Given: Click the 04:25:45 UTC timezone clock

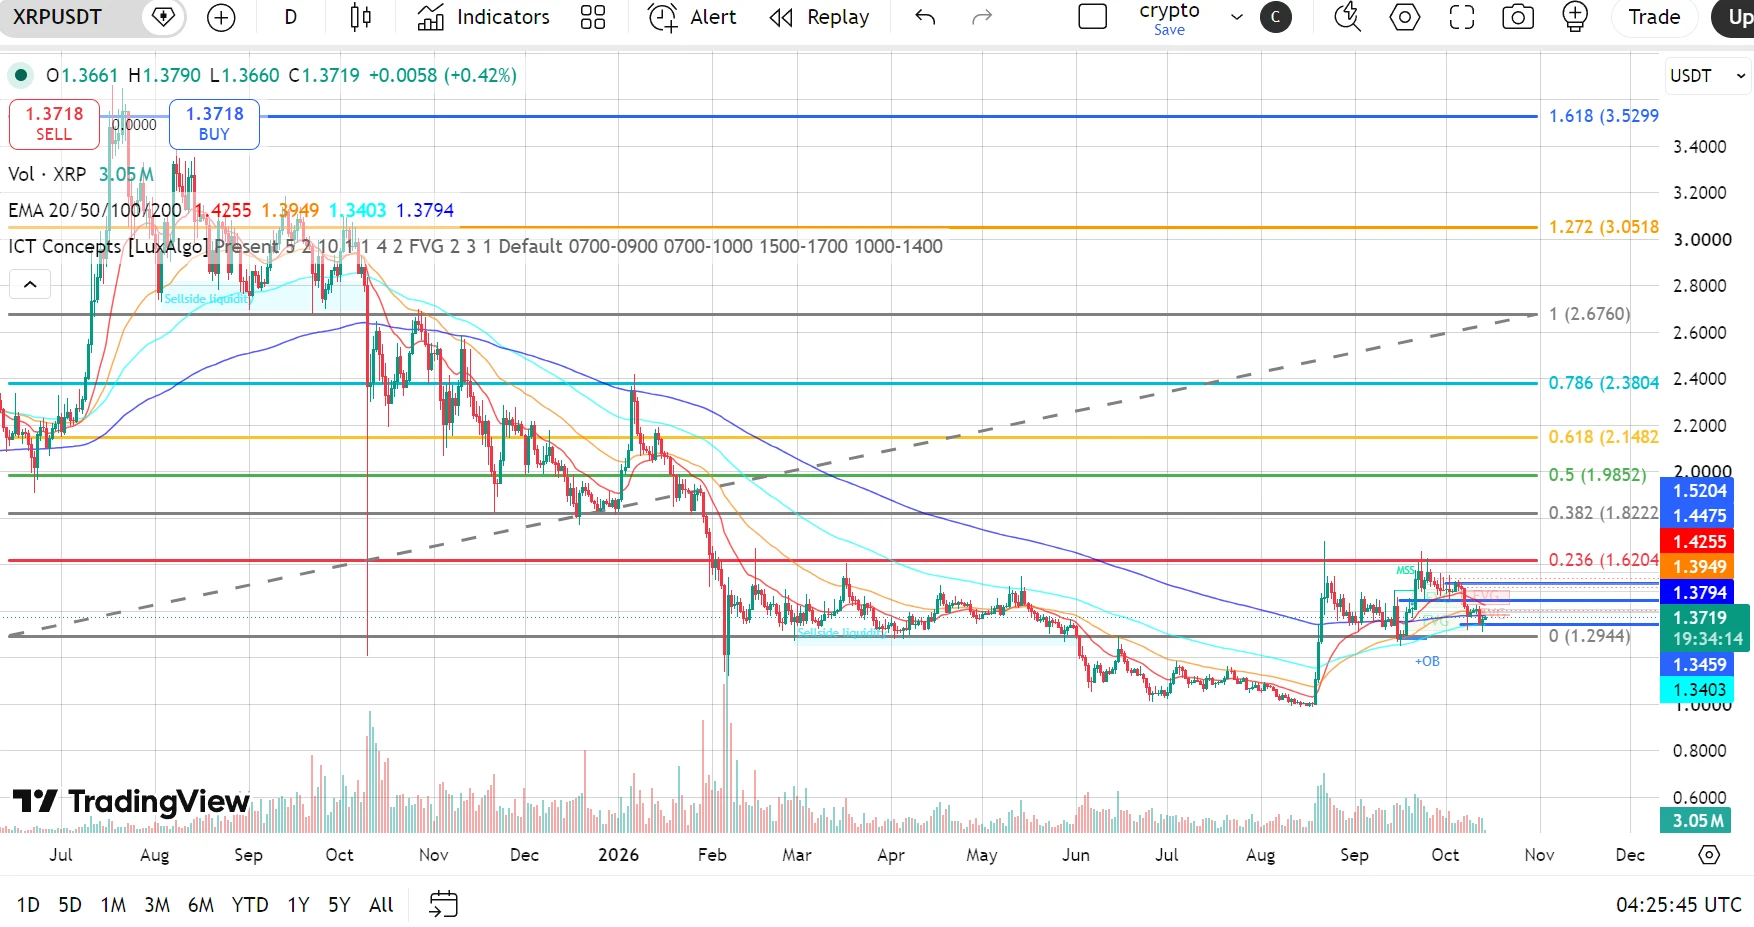Looking at the screenshot, I should pos(1679,905).
